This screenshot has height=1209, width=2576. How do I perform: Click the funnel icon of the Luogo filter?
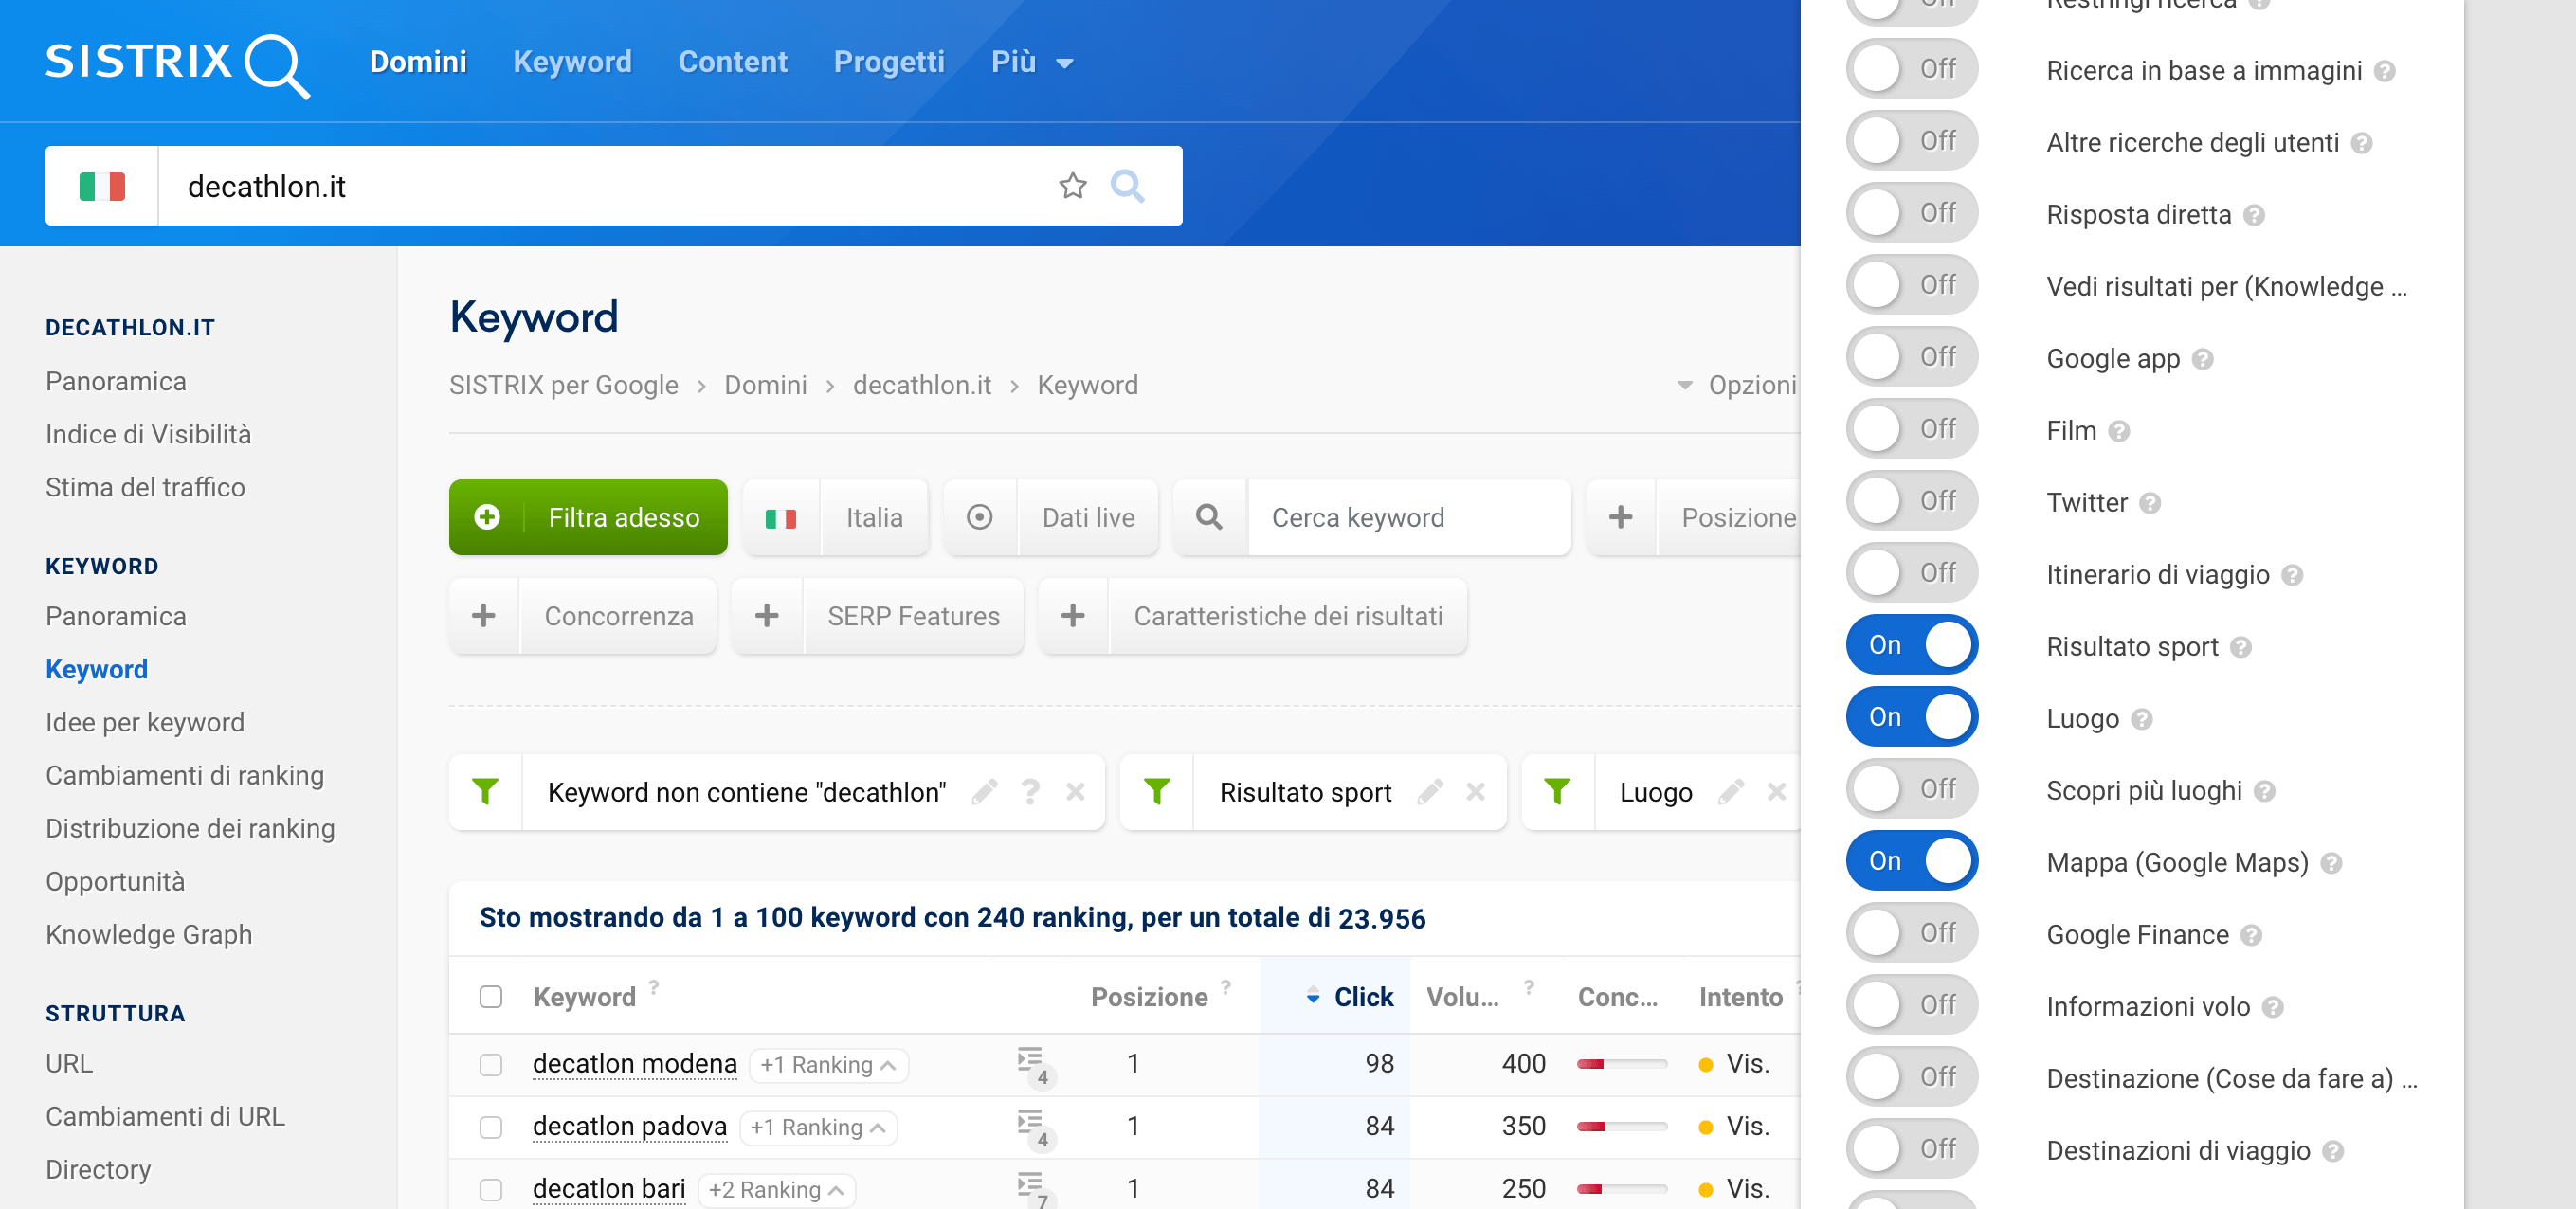pyautogui.click(x=1557, y=792)
